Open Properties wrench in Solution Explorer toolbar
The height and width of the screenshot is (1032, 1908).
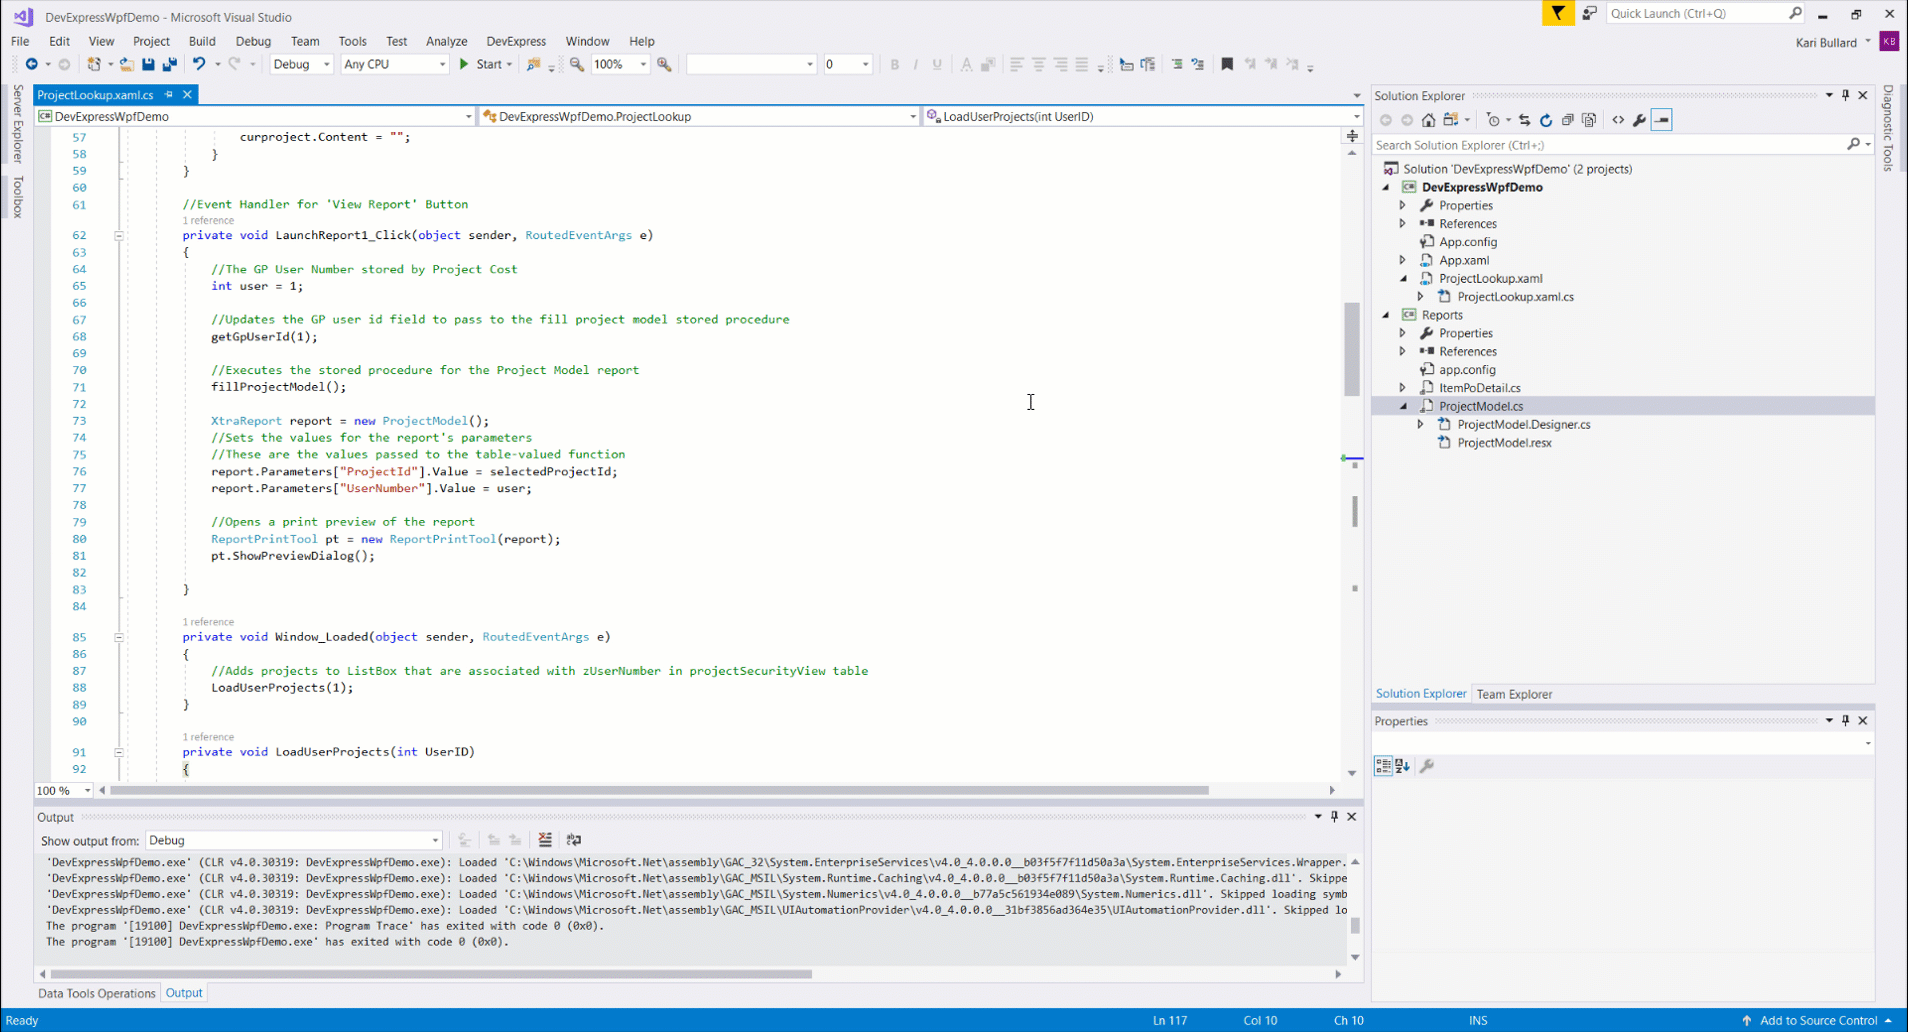pyautogui.click(x=1639, y=120)
